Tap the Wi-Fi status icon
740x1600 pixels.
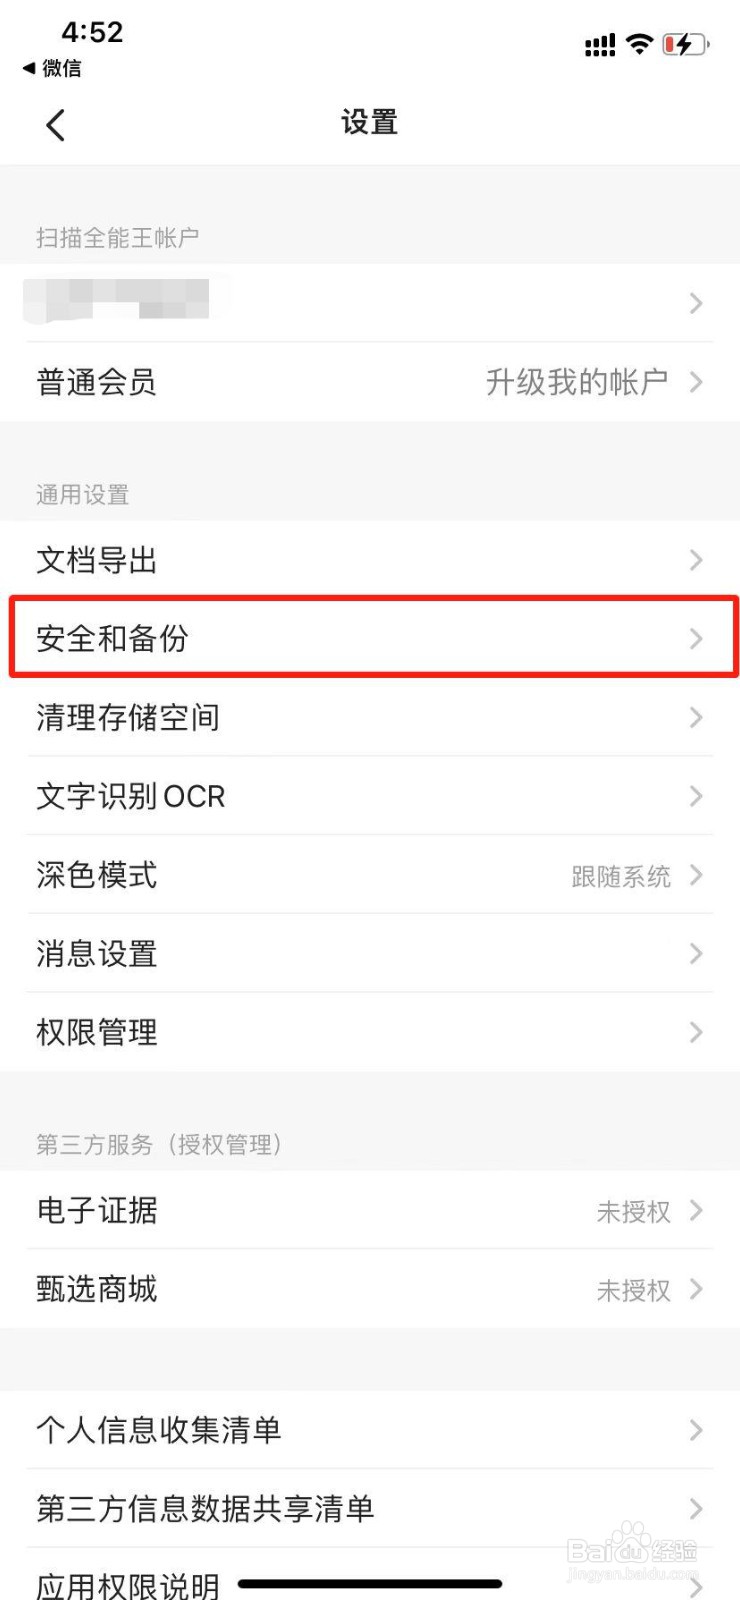[639, 44]
